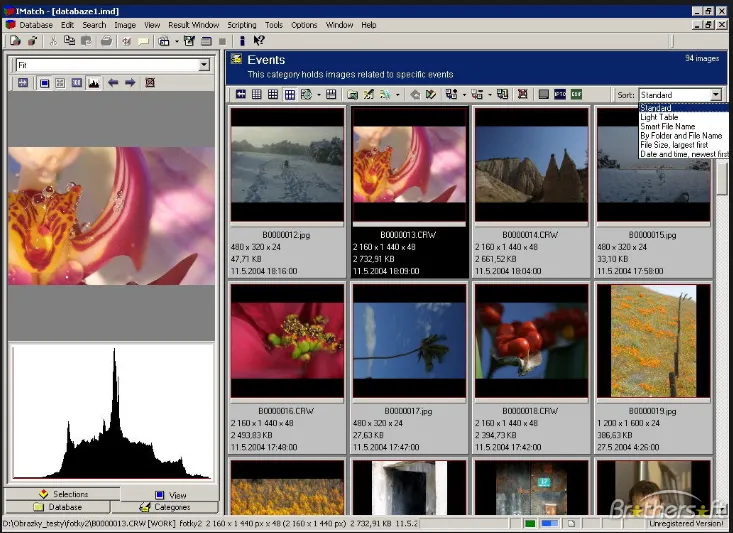Click the select images icon with black dot
Screen dimensions: 733x533
[x=452, y=94]
